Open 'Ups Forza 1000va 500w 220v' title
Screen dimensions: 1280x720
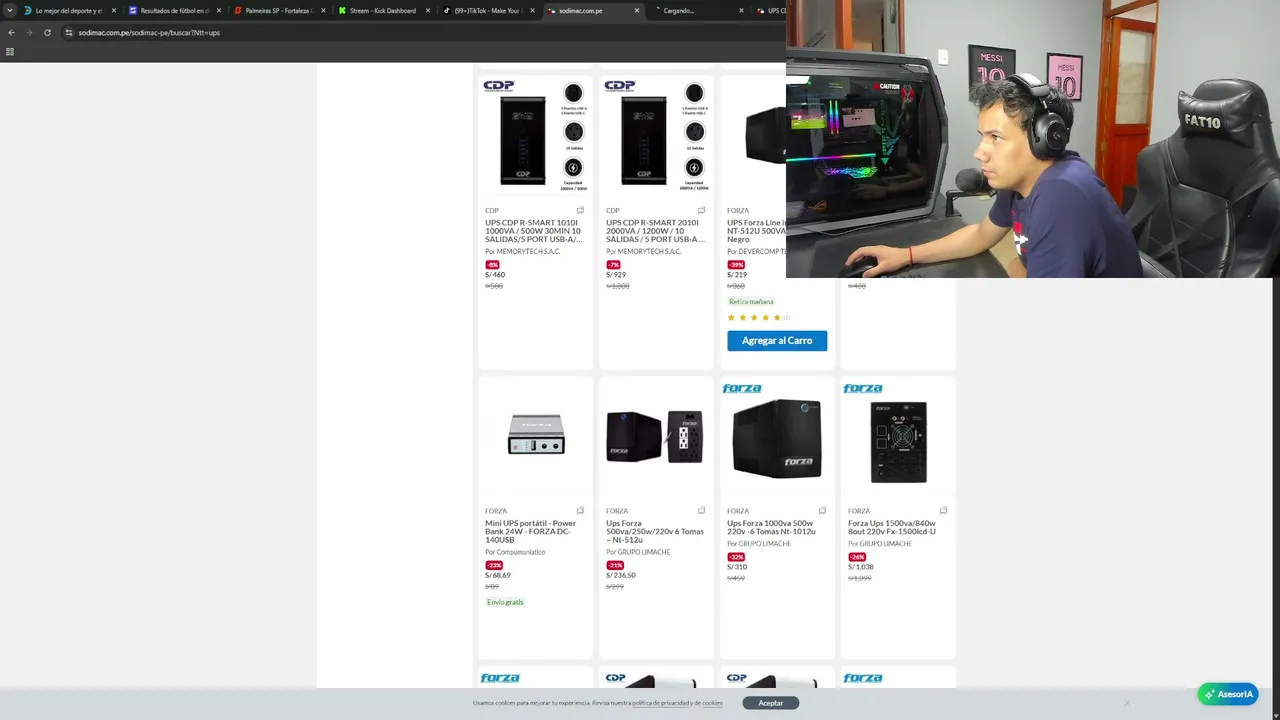[771, 527]
